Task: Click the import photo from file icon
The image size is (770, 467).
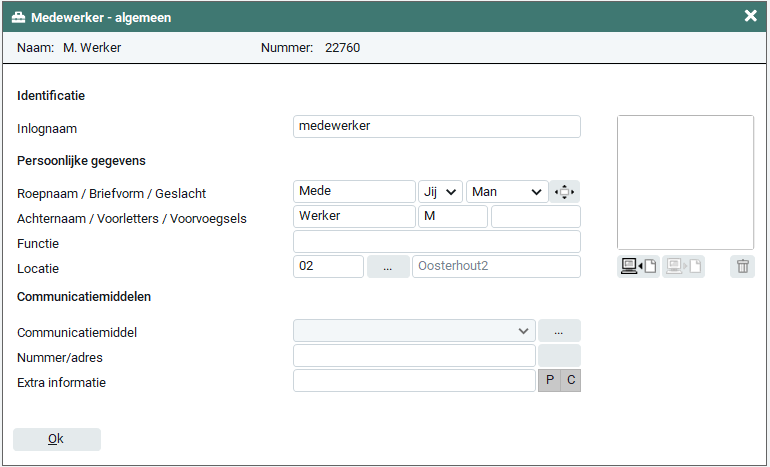Action: click(638, 267)
